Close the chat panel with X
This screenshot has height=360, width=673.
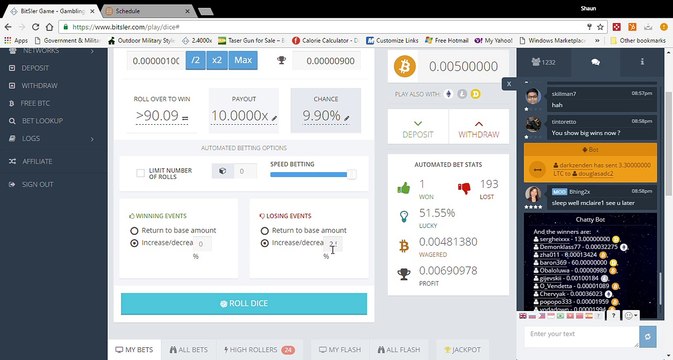(x=509, y=84)
